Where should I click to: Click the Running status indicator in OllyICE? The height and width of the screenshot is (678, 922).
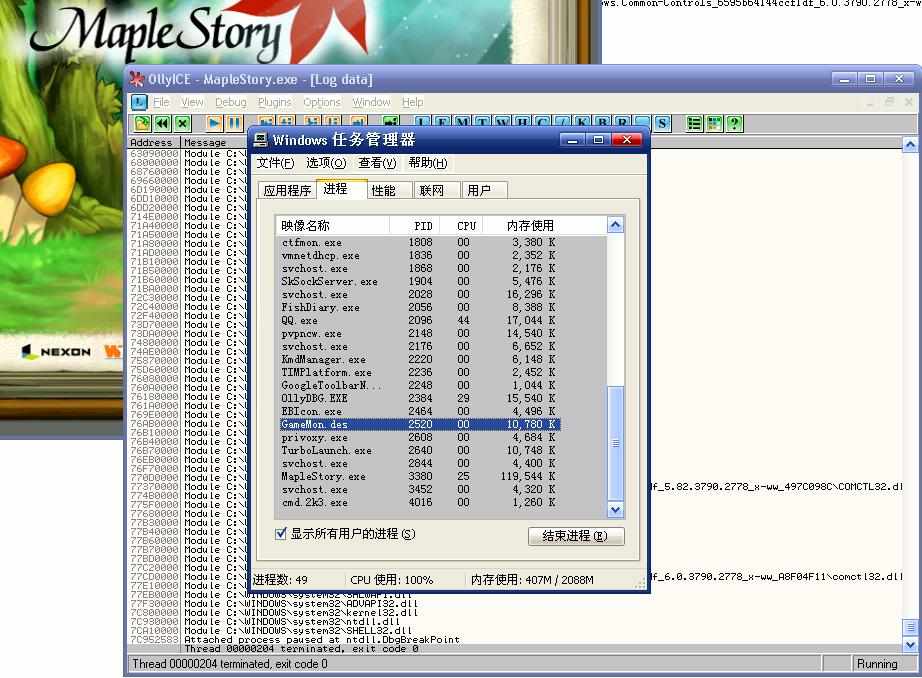pos(877,664)
